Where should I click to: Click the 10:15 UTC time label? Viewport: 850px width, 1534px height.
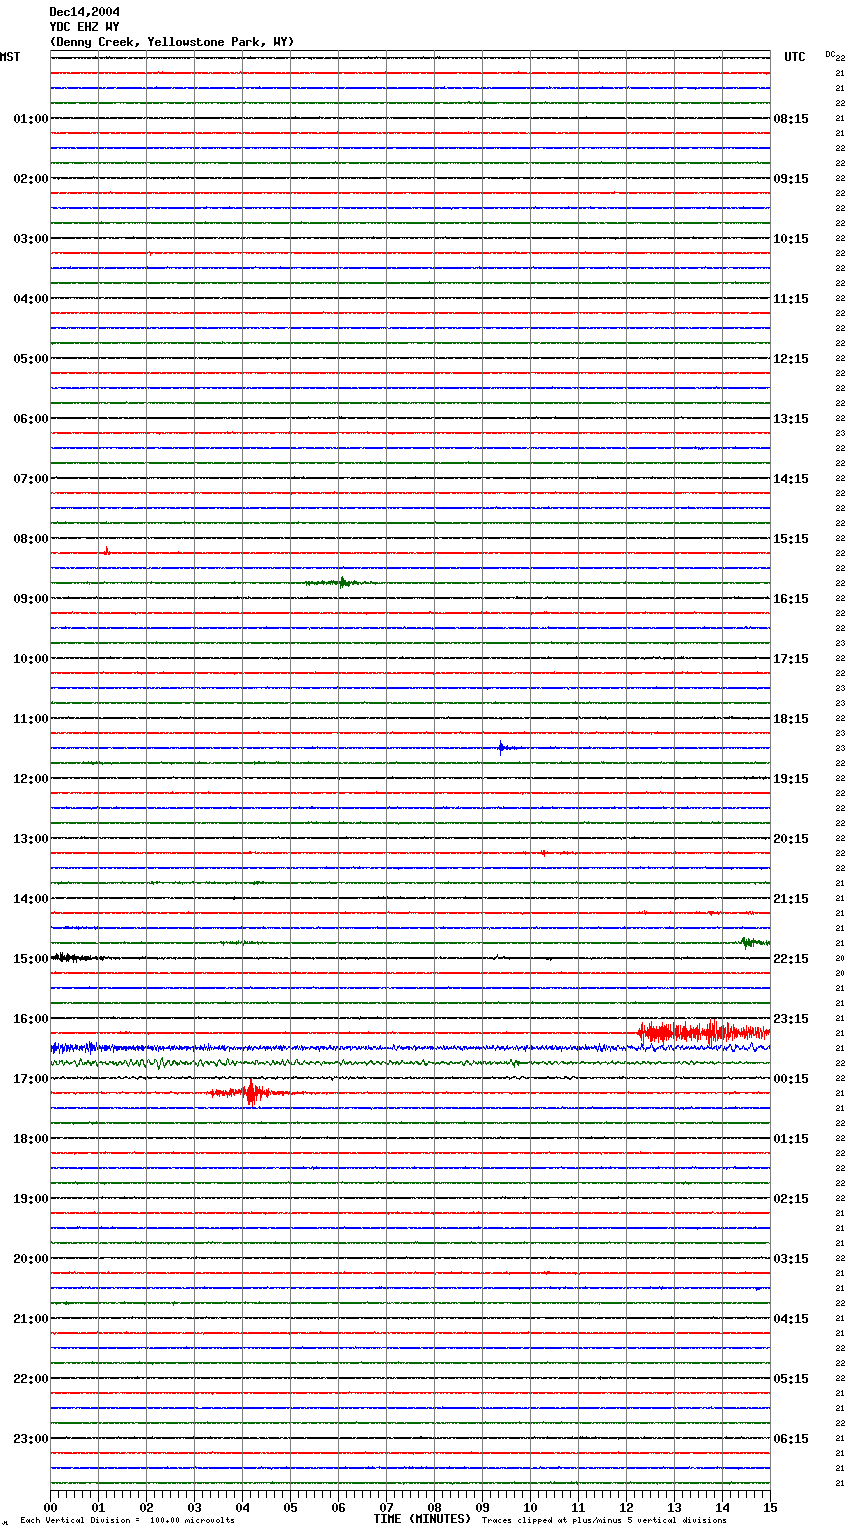point(791,239)
